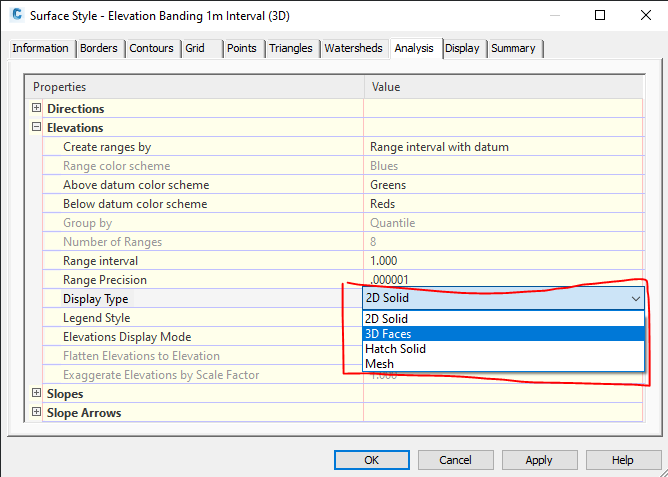668x477 pixels.
Task: Switch to the Display tab
Action: coord(464,49)
